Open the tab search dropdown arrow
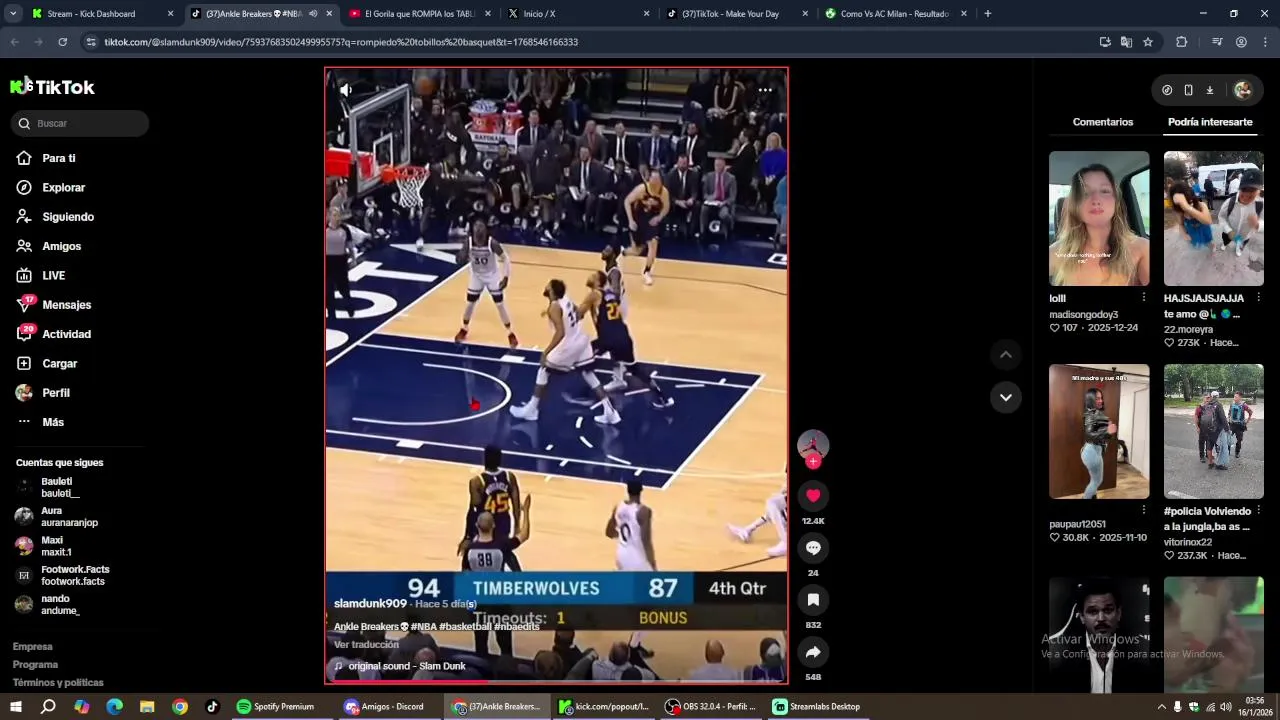The width and height of the screenshot is (1280, 720). tap(13, 14)
